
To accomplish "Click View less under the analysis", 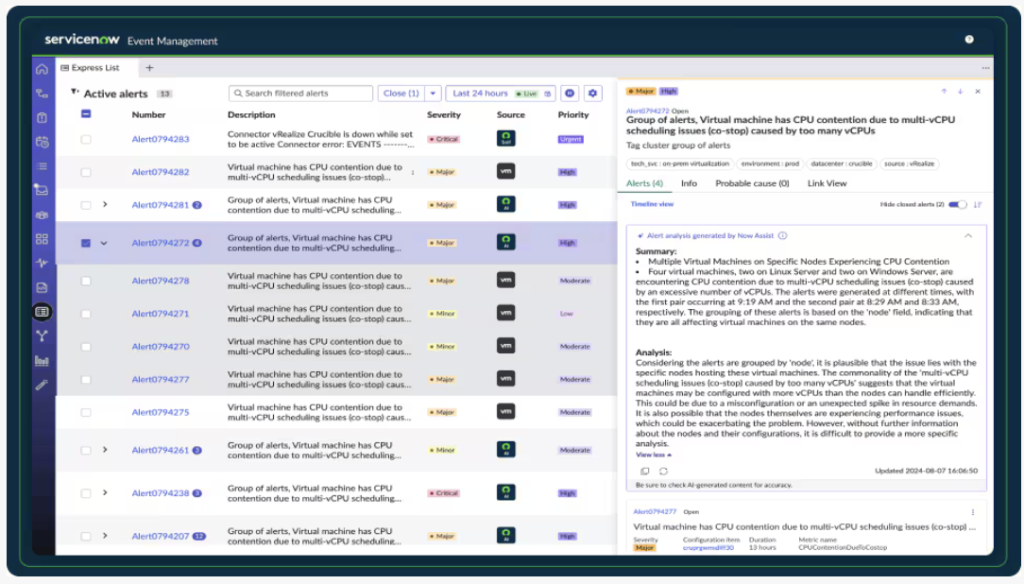I will (x=653, y=455).
